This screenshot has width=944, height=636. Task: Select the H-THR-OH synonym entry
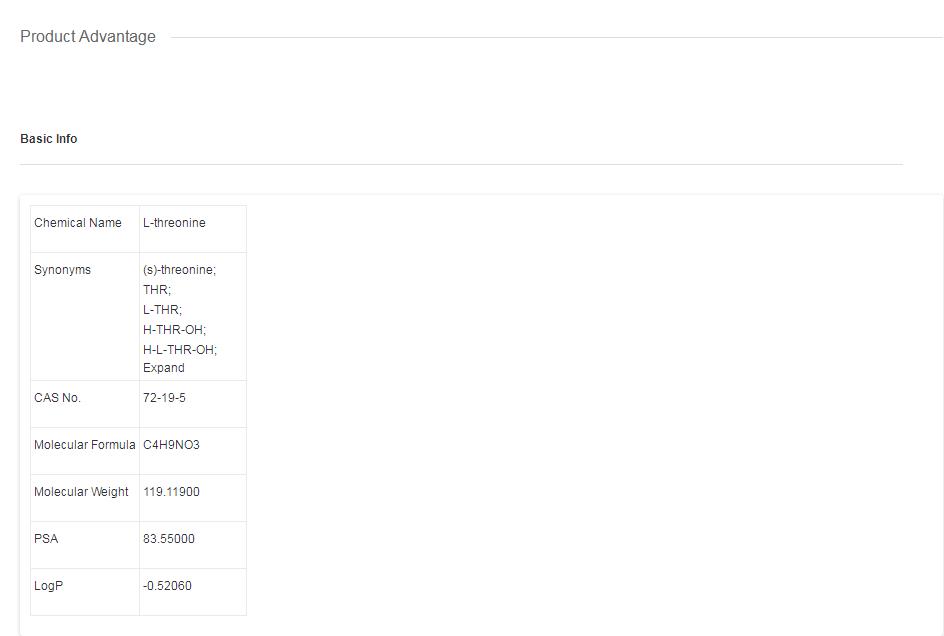click(x=174, y=329)
